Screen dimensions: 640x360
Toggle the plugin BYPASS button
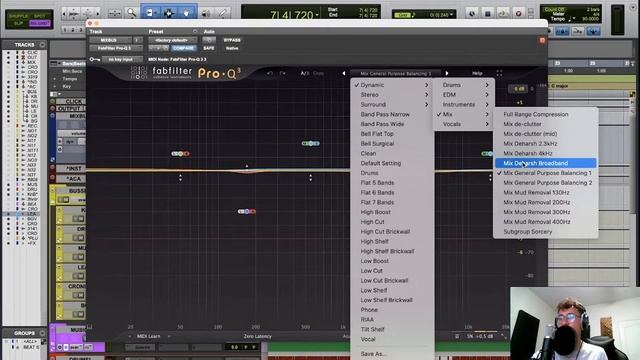tap(232, 40)
